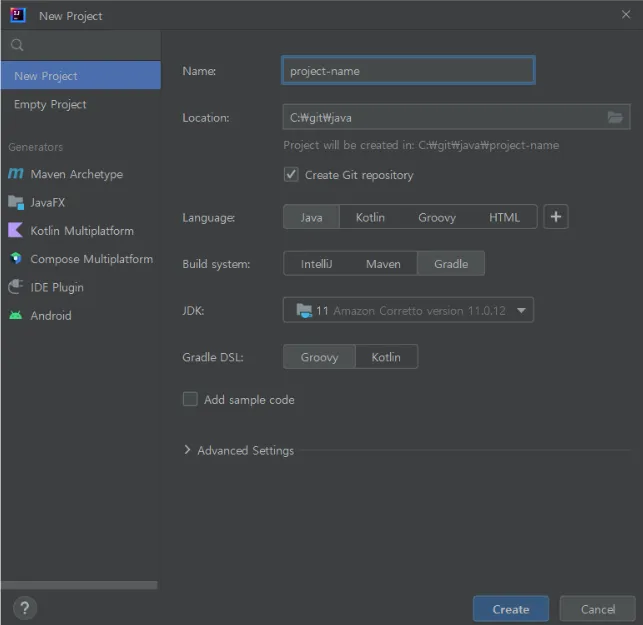643x625 pixels.
Task: Select Kotlin as the language
Action: tap(370, 217)
